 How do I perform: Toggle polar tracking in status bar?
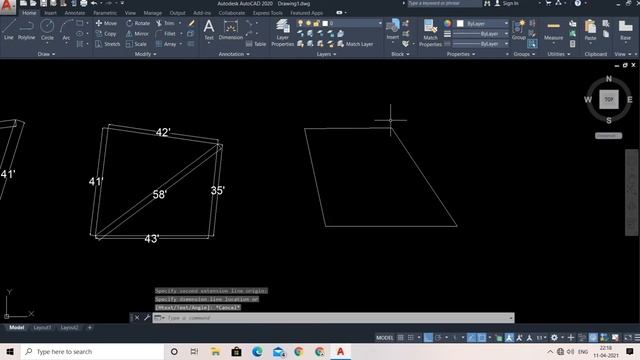[438, 338]
